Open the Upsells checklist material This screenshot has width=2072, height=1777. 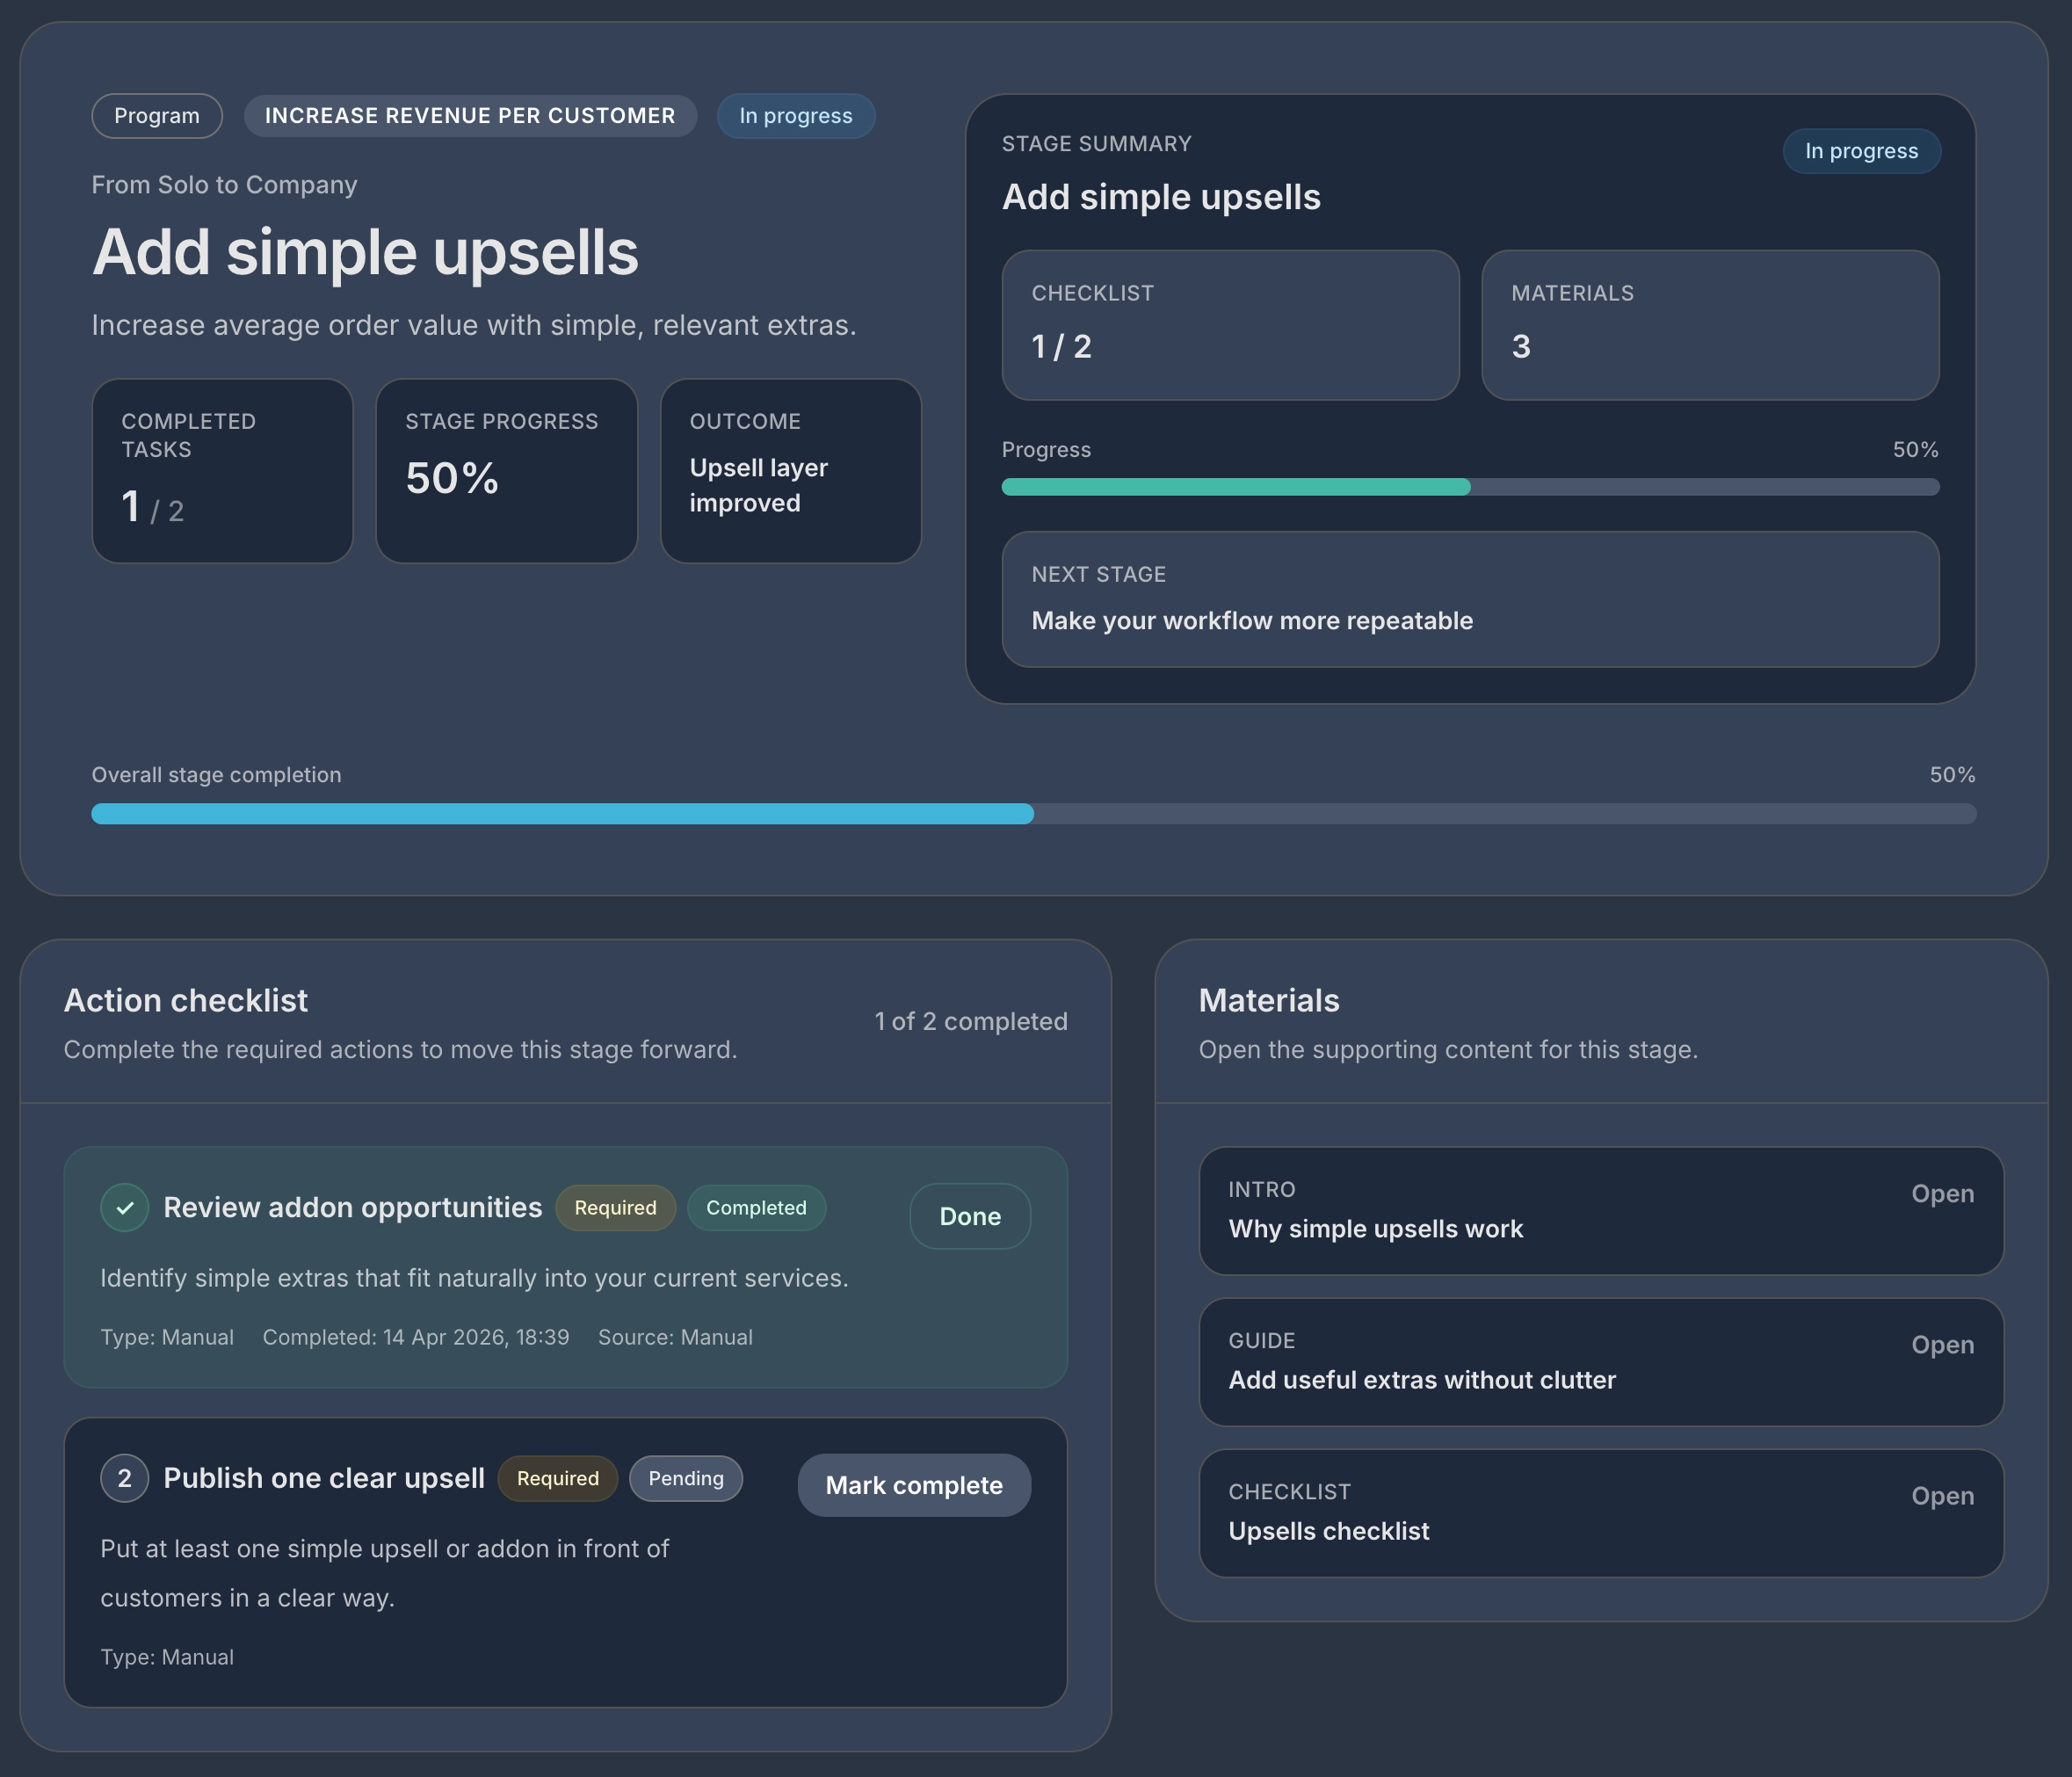1942,1496
